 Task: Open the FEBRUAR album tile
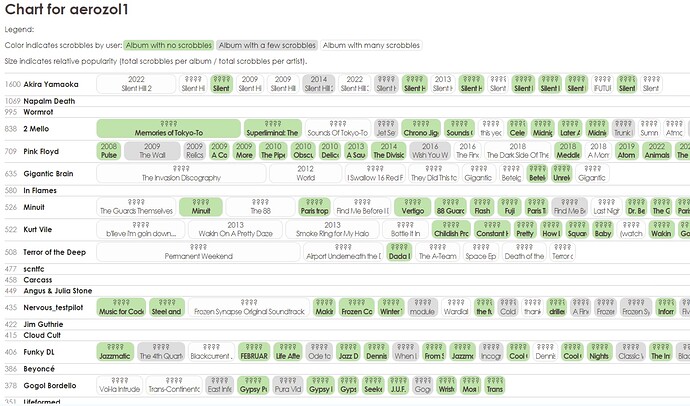254,351
